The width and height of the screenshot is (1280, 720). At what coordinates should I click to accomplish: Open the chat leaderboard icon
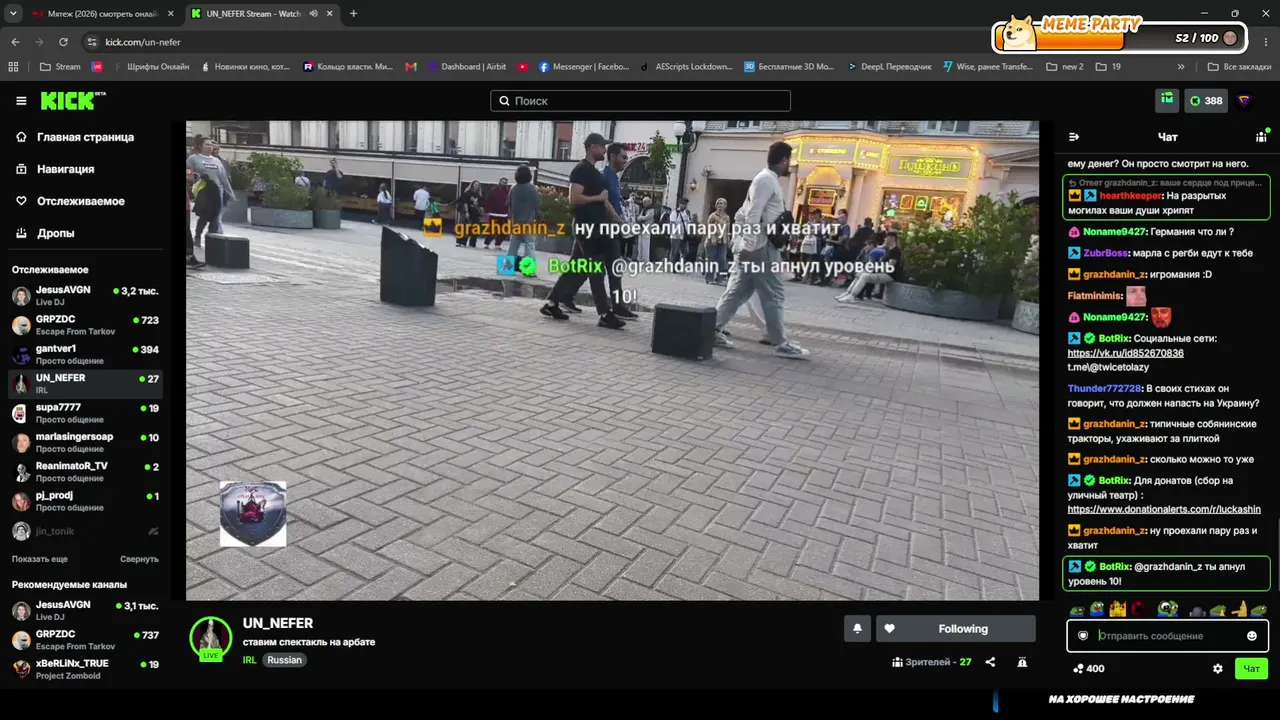1261,137
